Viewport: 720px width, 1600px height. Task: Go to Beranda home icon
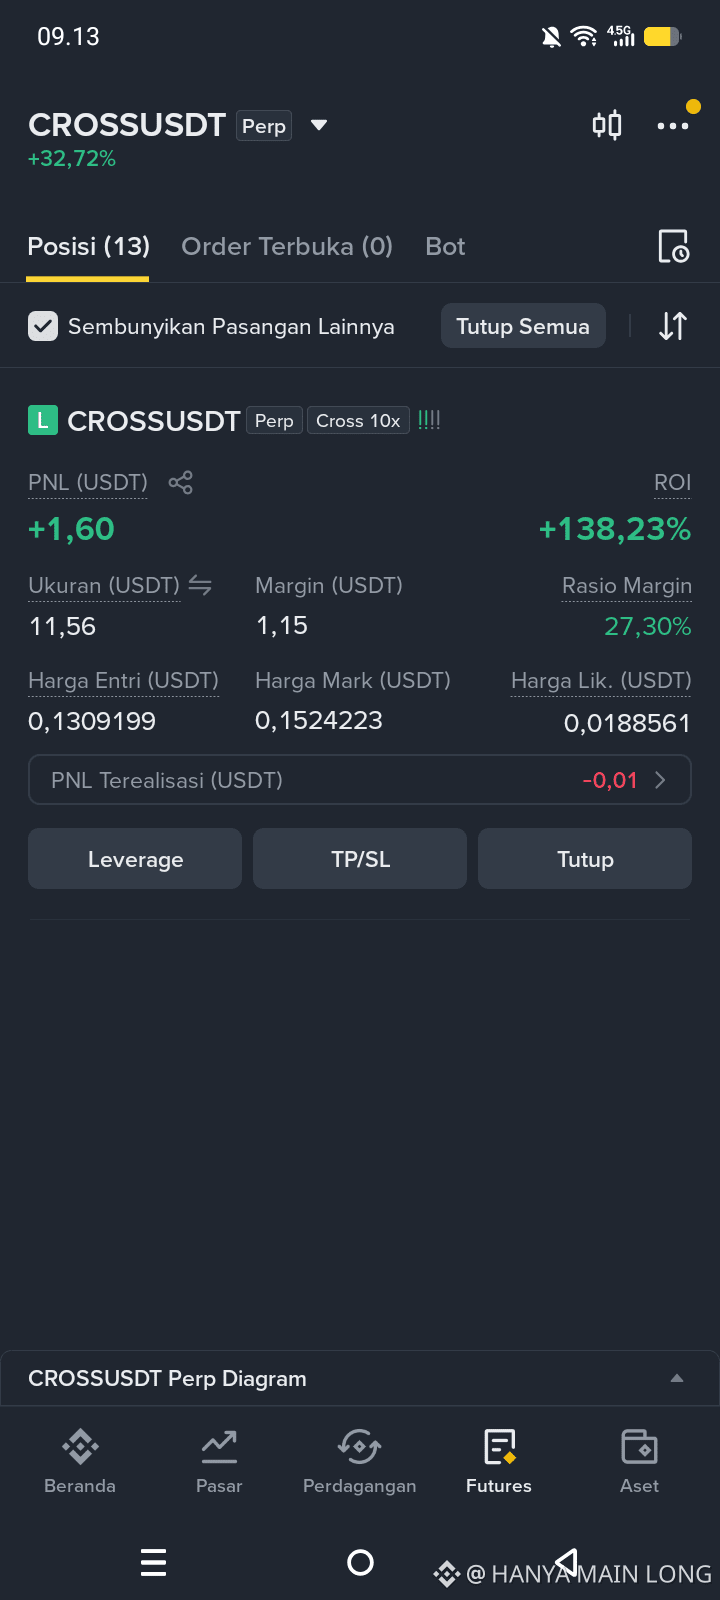click(80, 1446)
